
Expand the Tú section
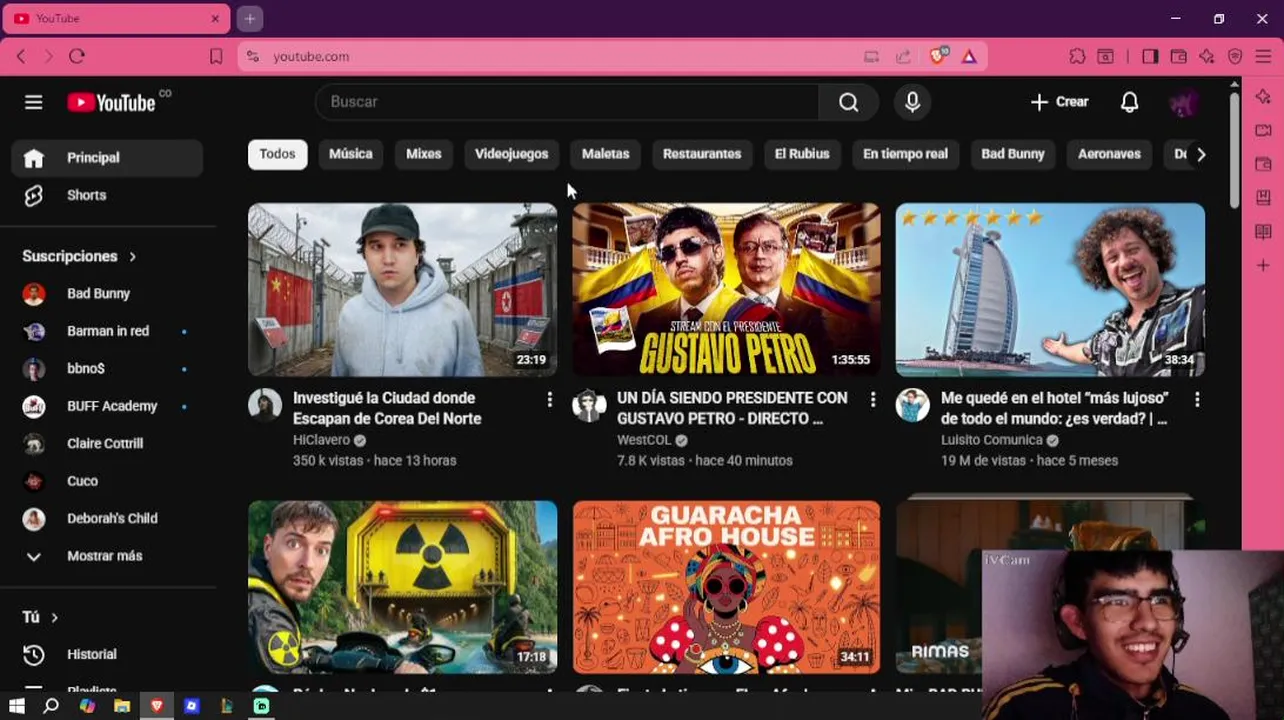(40, 617)
